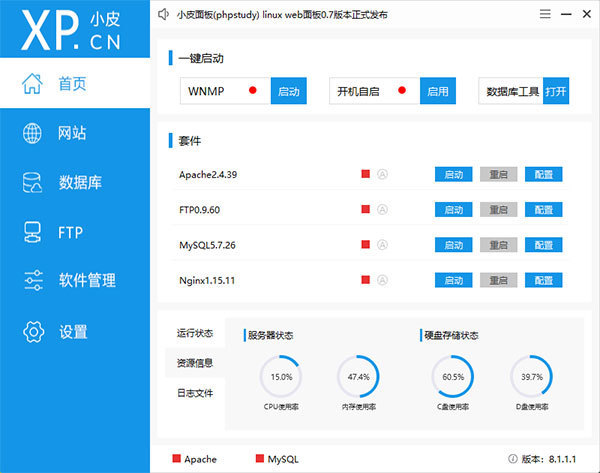Switch to 运行状态 tab
This screenshot has height=473, width=600.
(195, 333)
